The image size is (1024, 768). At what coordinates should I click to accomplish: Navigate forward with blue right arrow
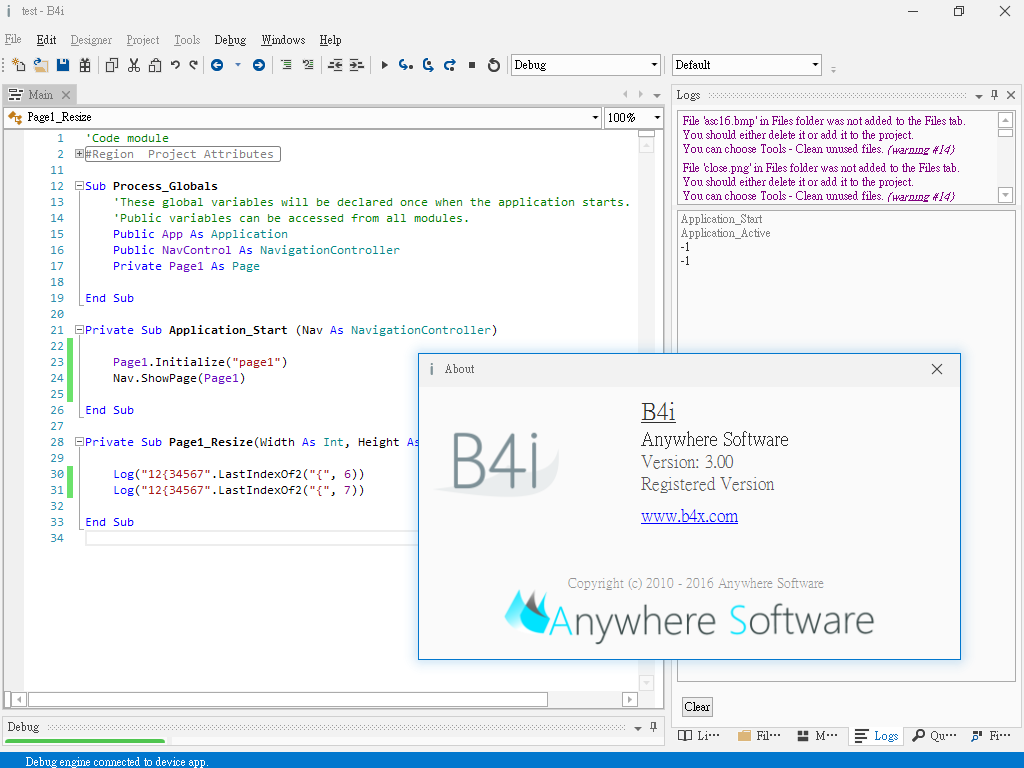coord(259,65)
